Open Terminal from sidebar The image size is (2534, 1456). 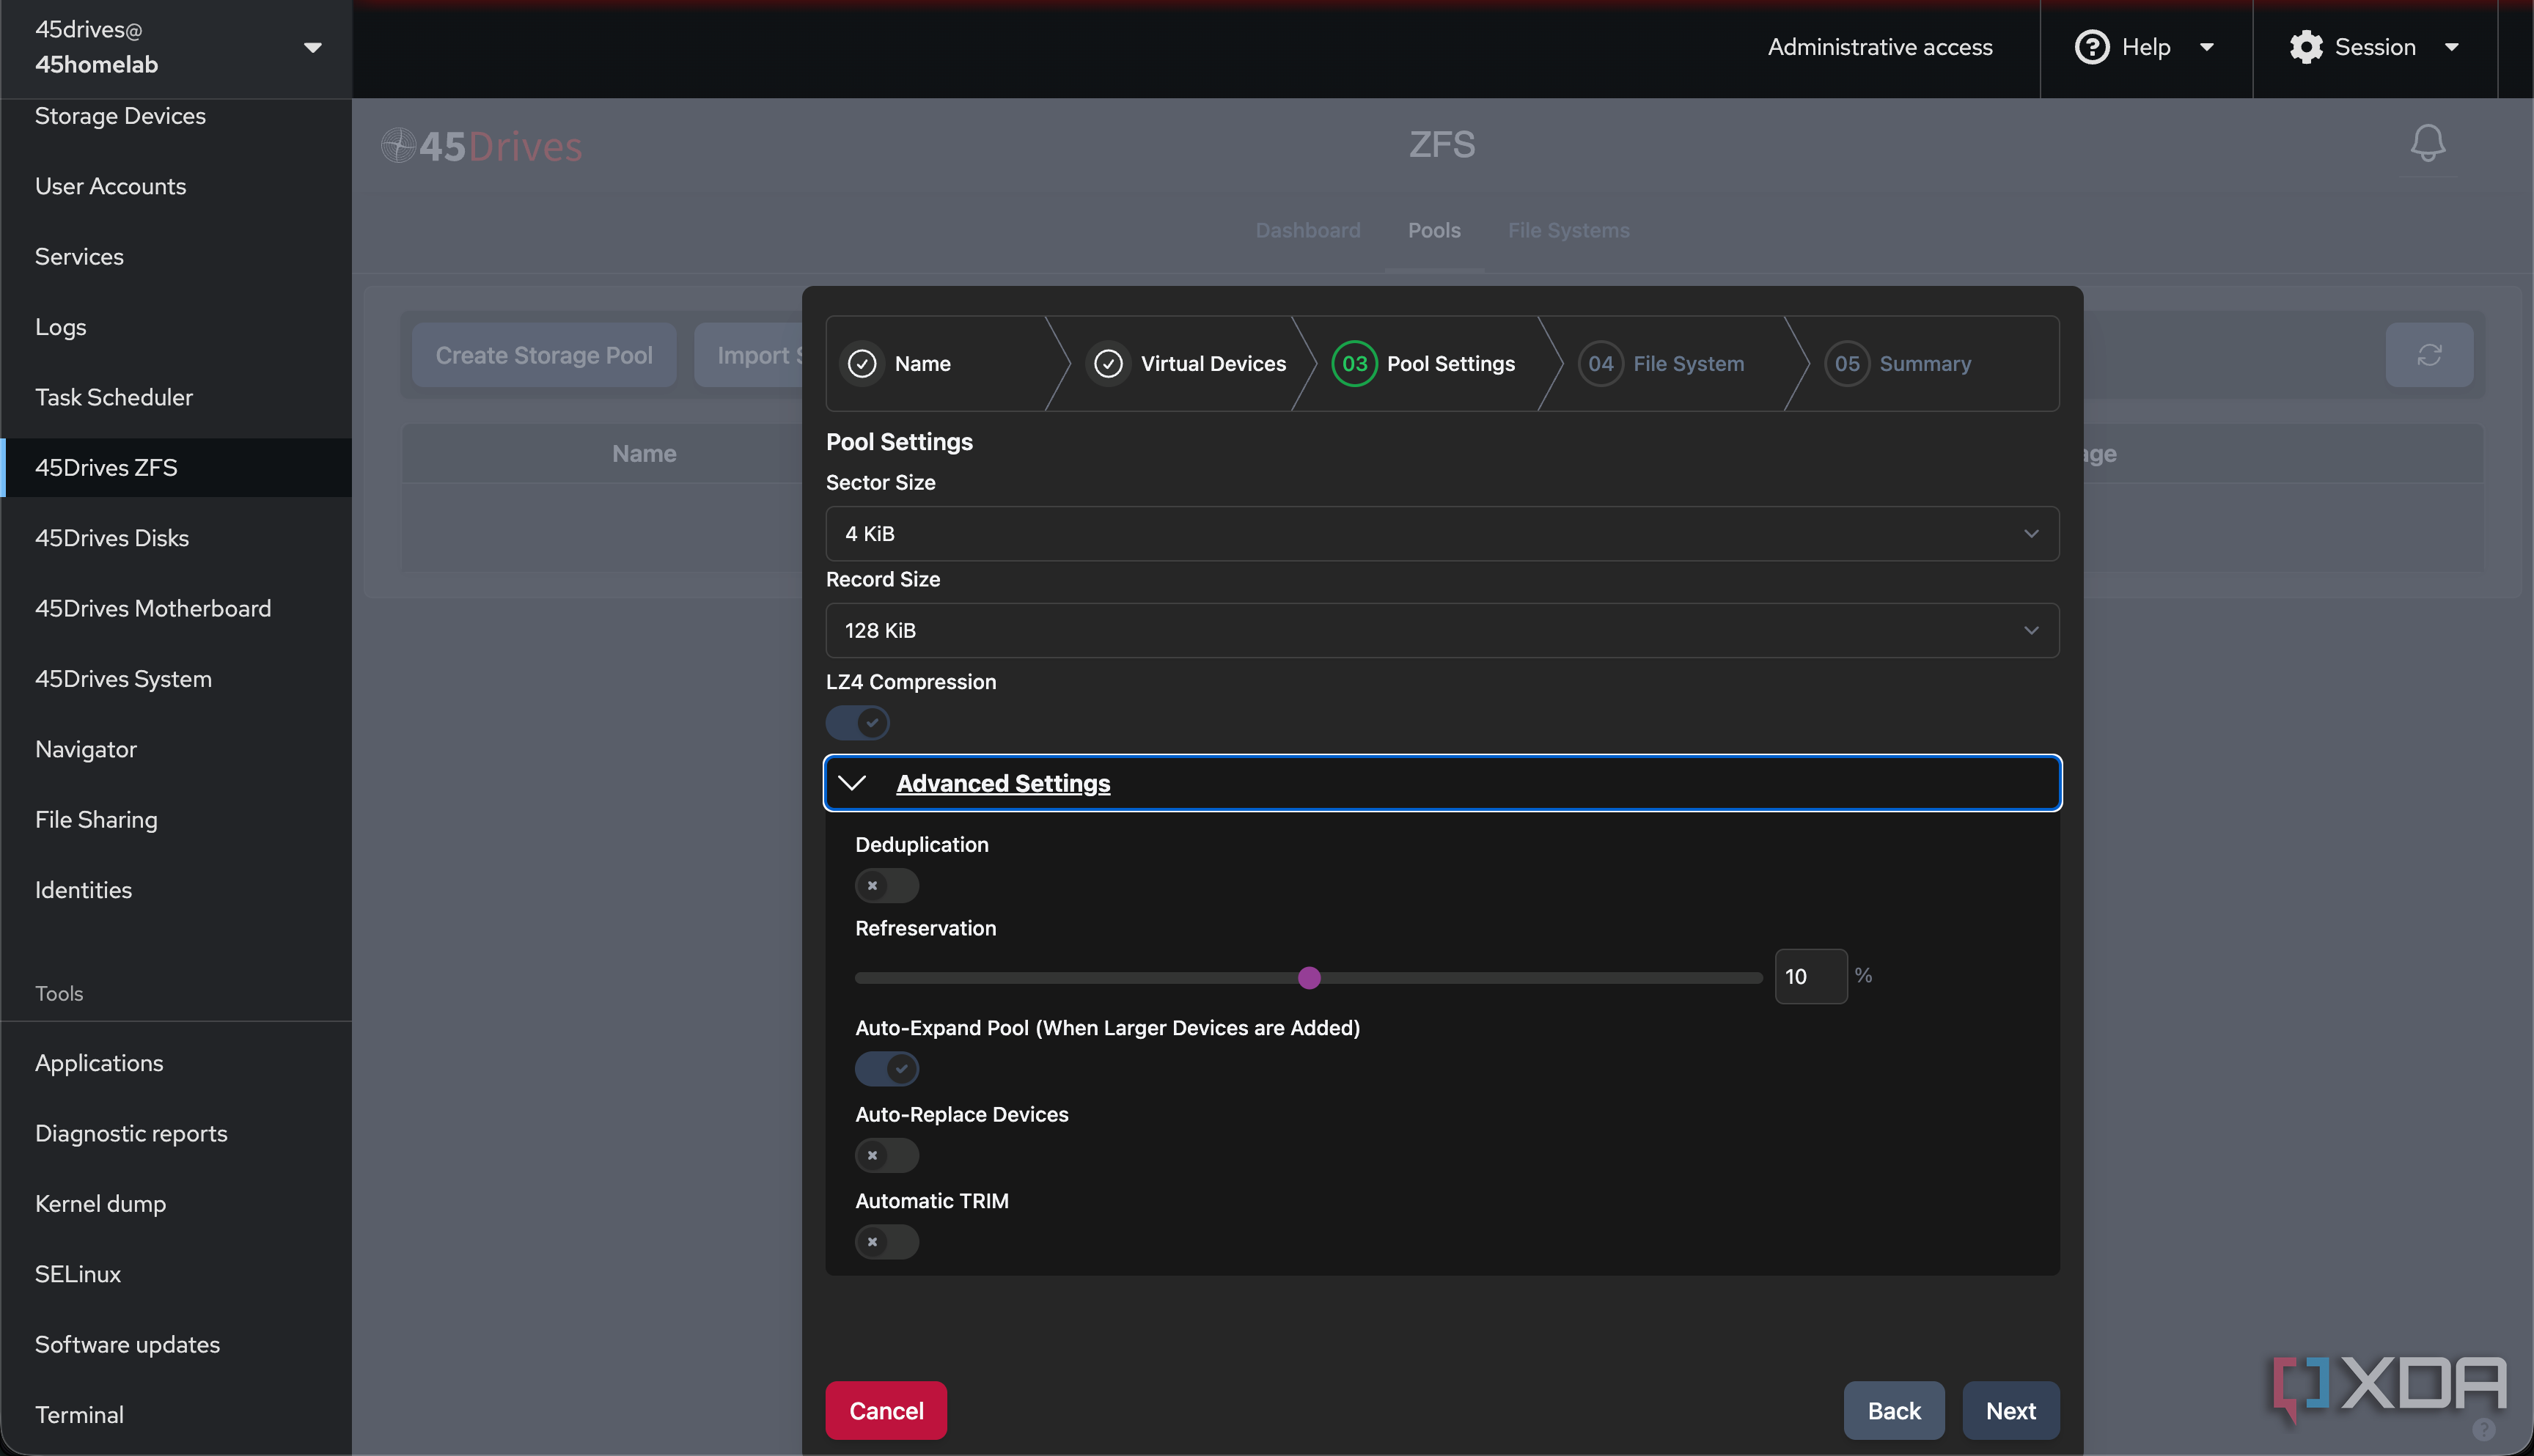[176, 1414]
